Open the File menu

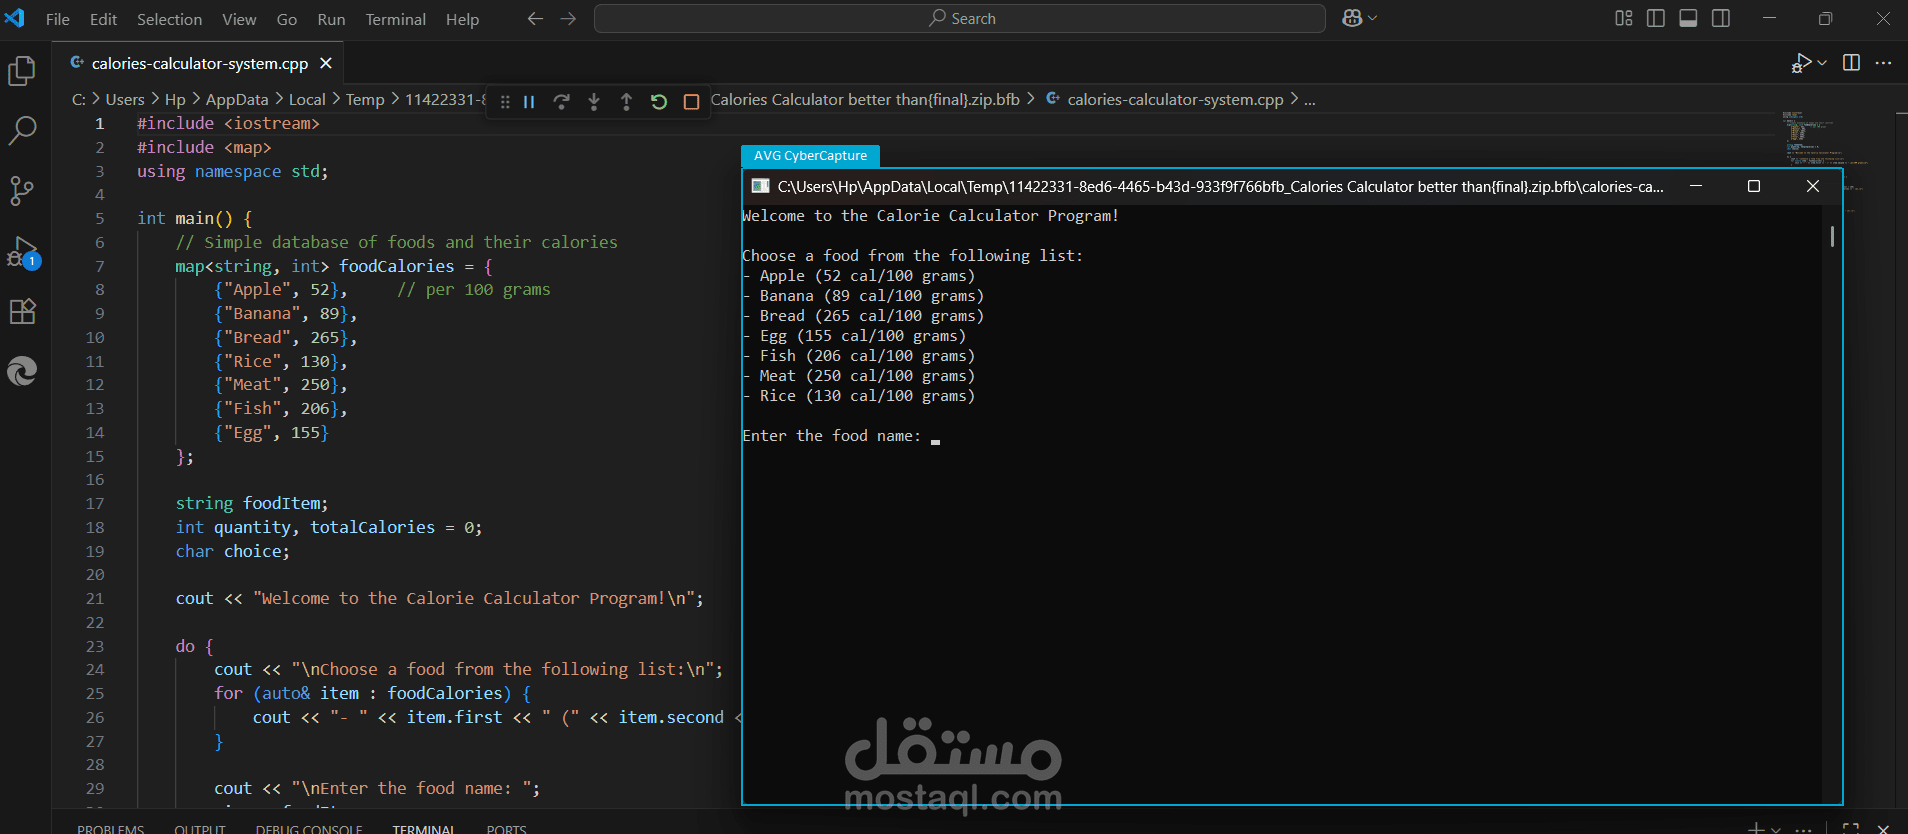pyautogui.click(x=58, y=19)
